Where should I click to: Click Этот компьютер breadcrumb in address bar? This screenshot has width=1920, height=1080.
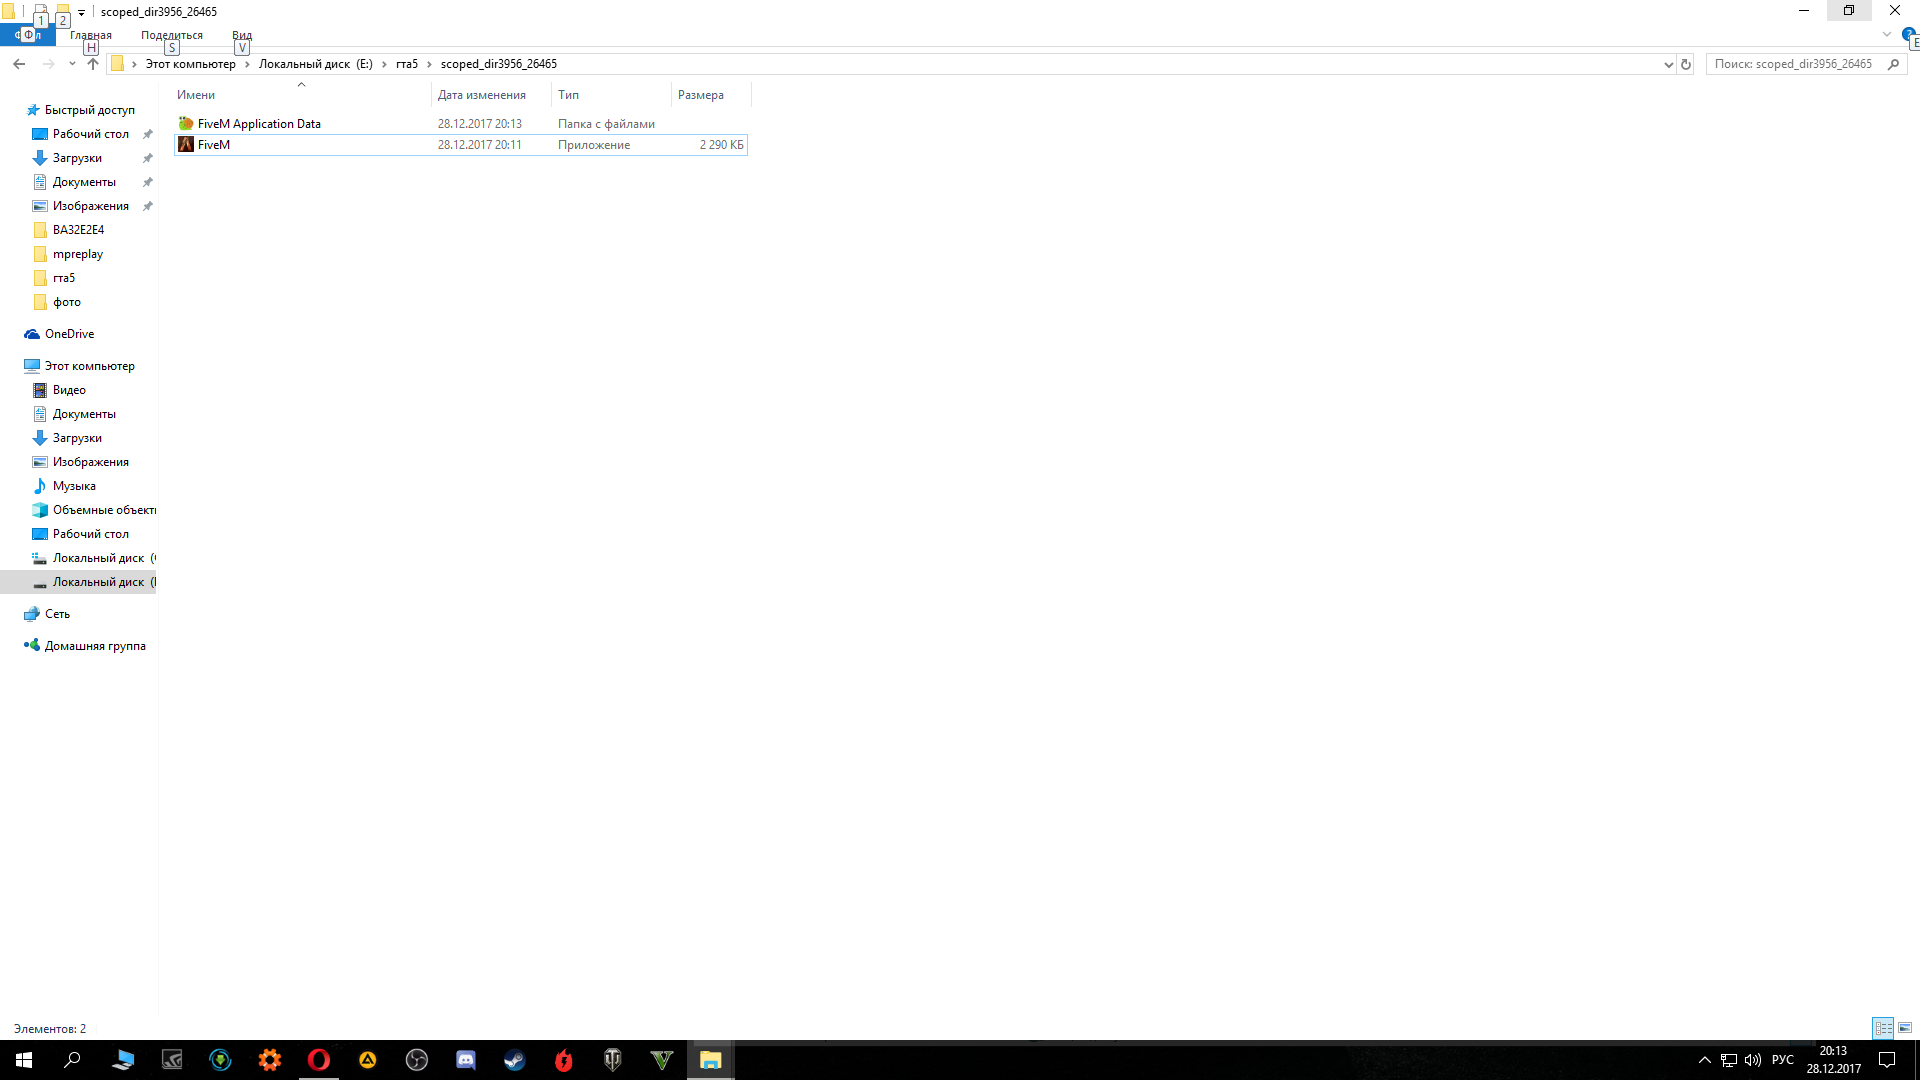click(190, 64)
